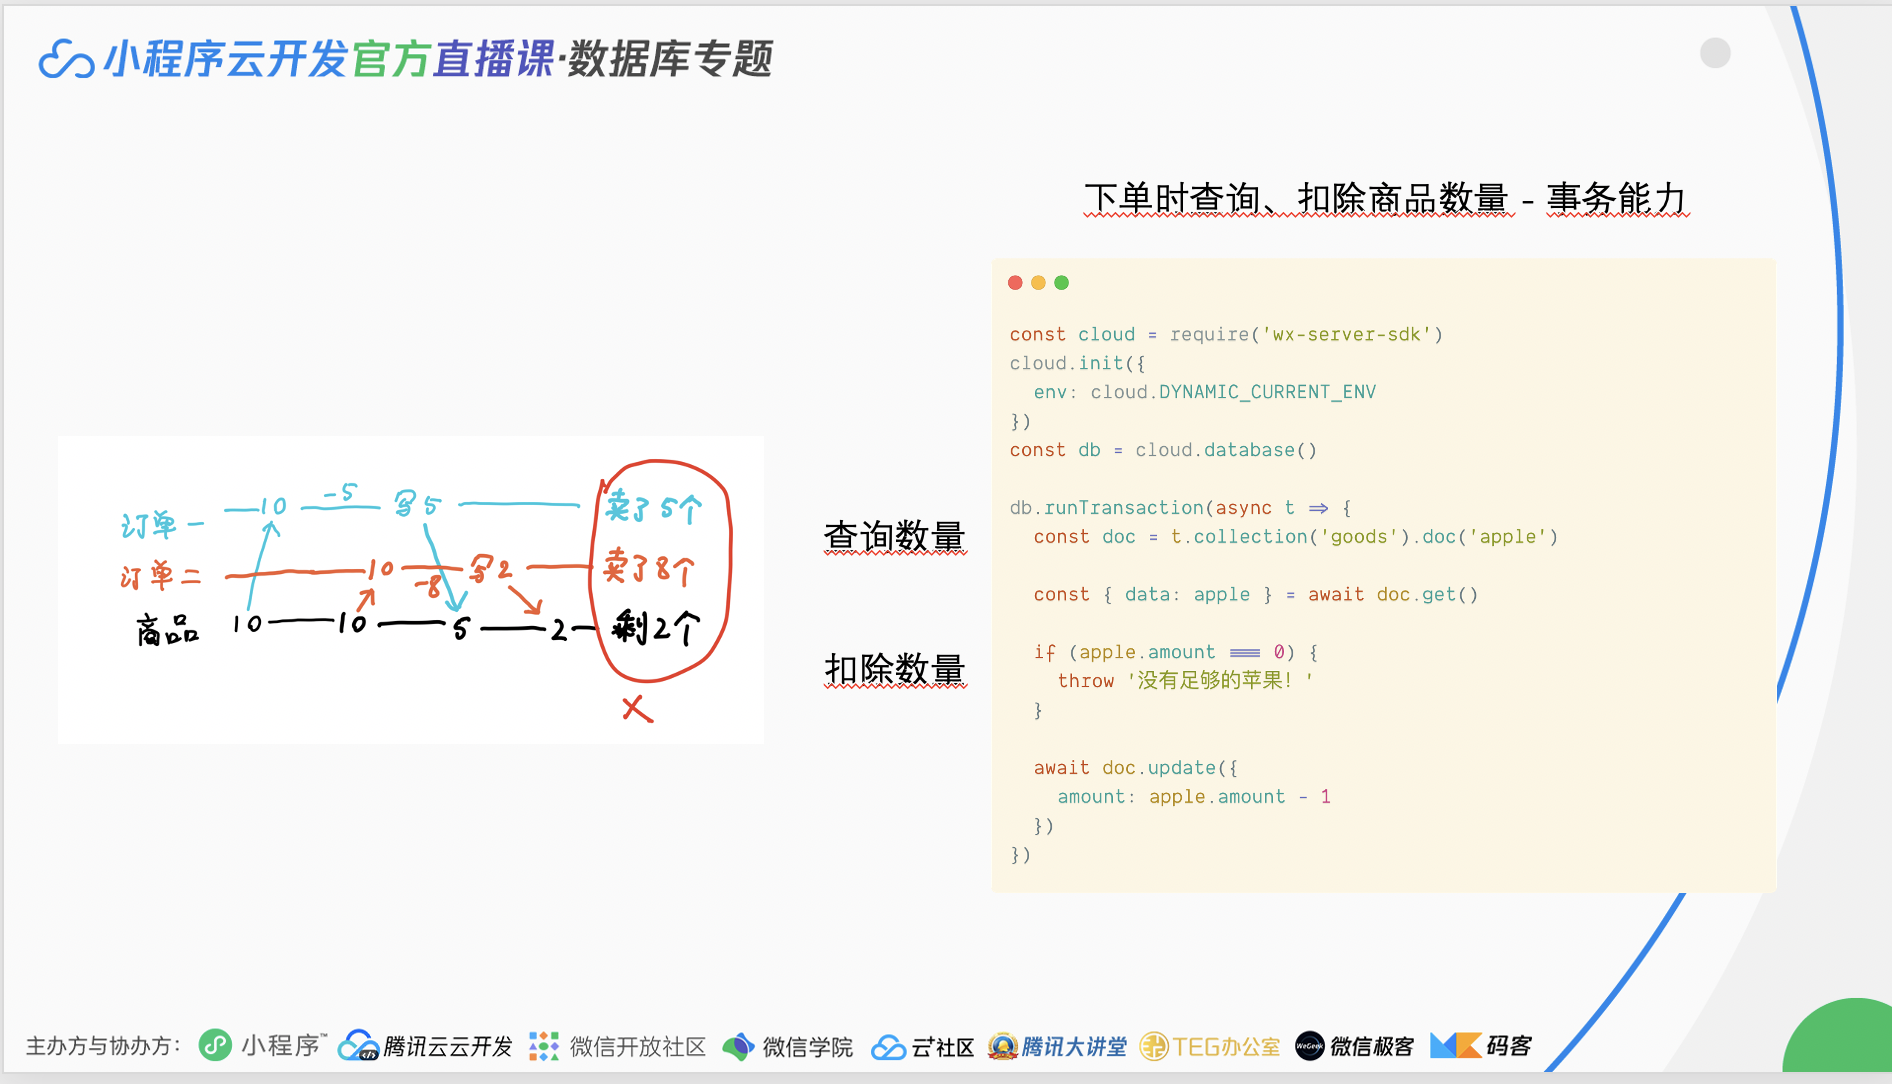This screenshot has height=1084, width=1892.
Task: Click the 云社区 cloud logo icon
Action: pyautogui.click(x=888, y=1047)
